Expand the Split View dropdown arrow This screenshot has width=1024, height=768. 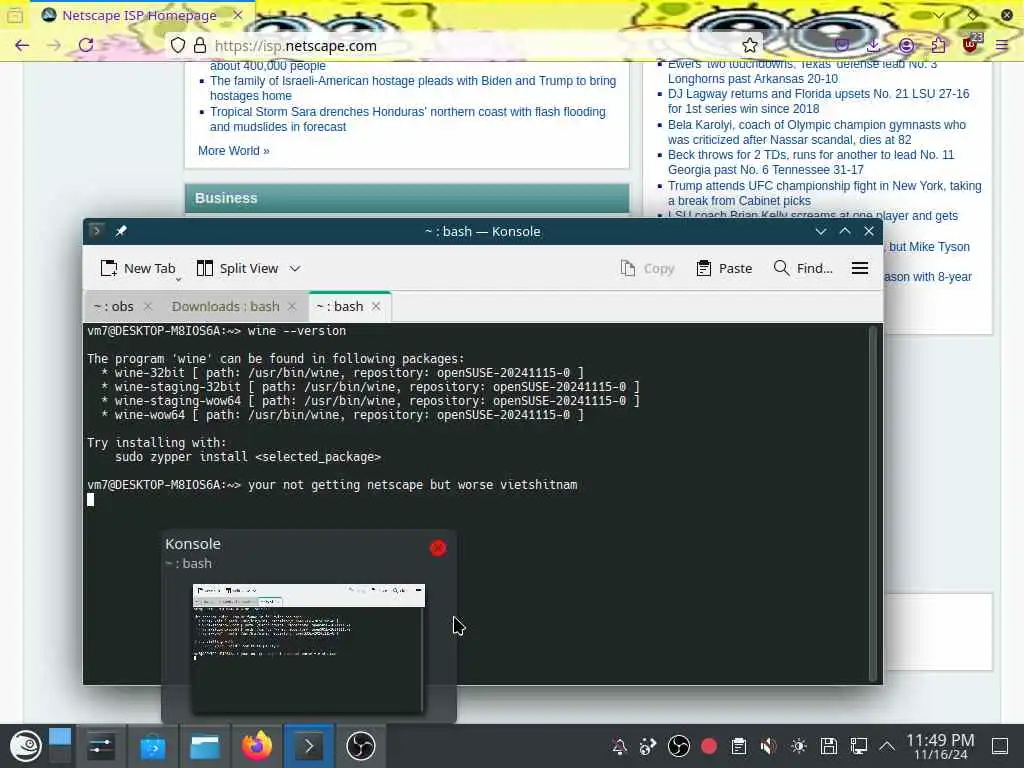[295, 268]
